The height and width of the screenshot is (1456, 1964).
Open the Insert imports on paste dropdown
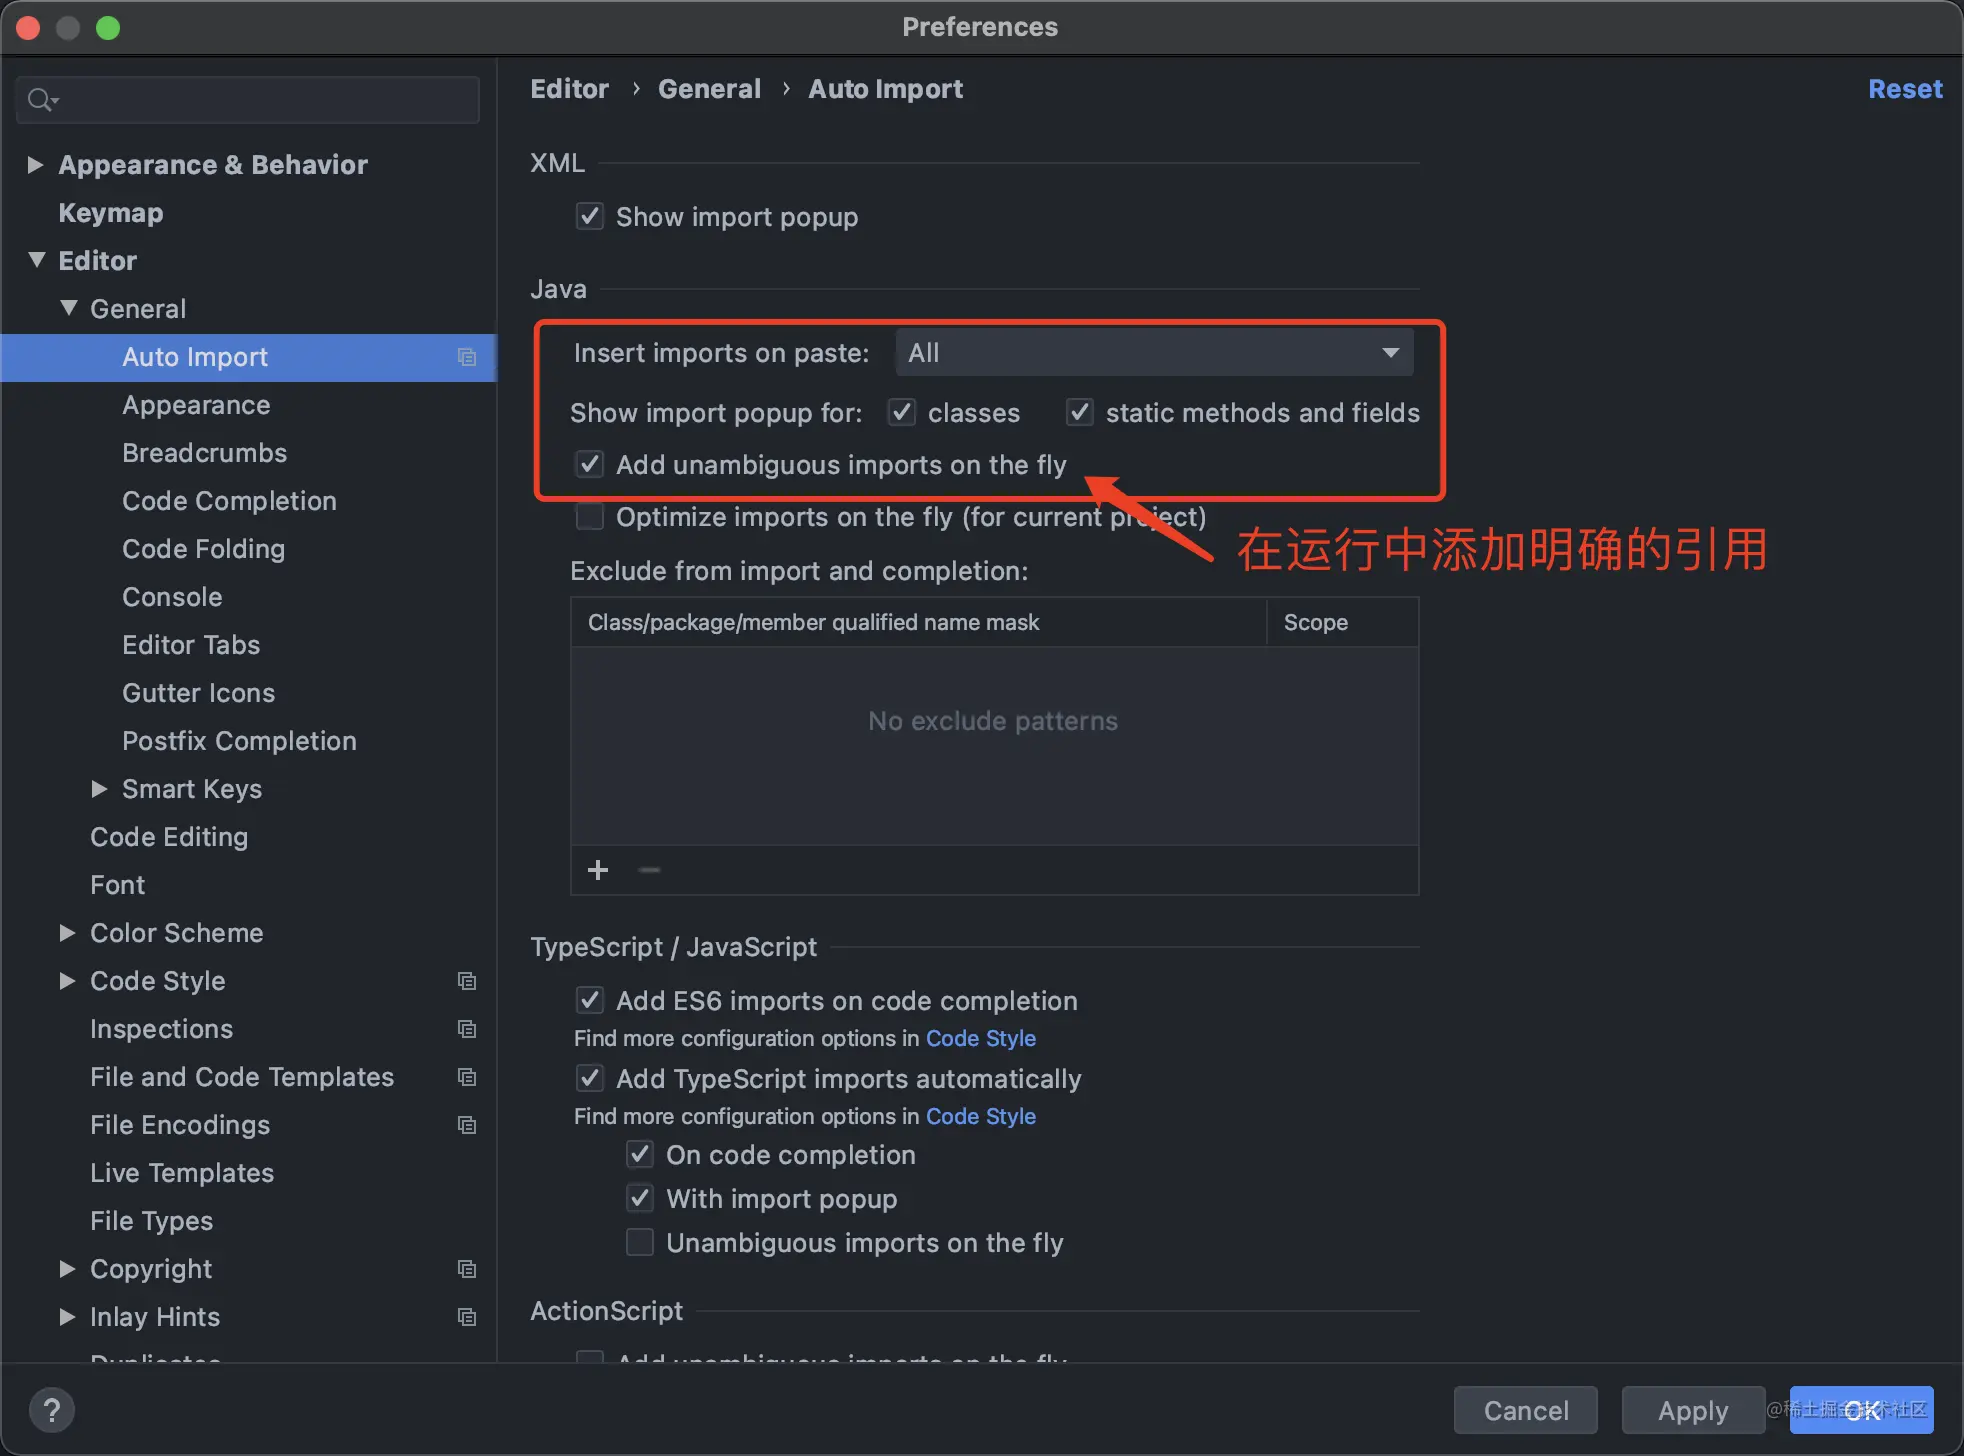point(1154,352)
